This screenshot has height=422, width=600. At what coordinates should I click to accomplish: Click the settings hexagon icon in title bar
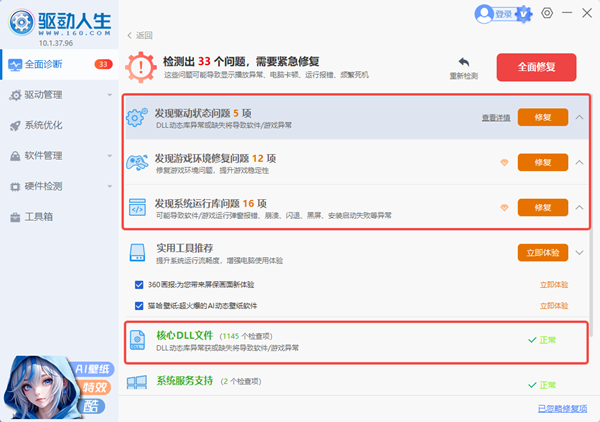coord(546,13)
